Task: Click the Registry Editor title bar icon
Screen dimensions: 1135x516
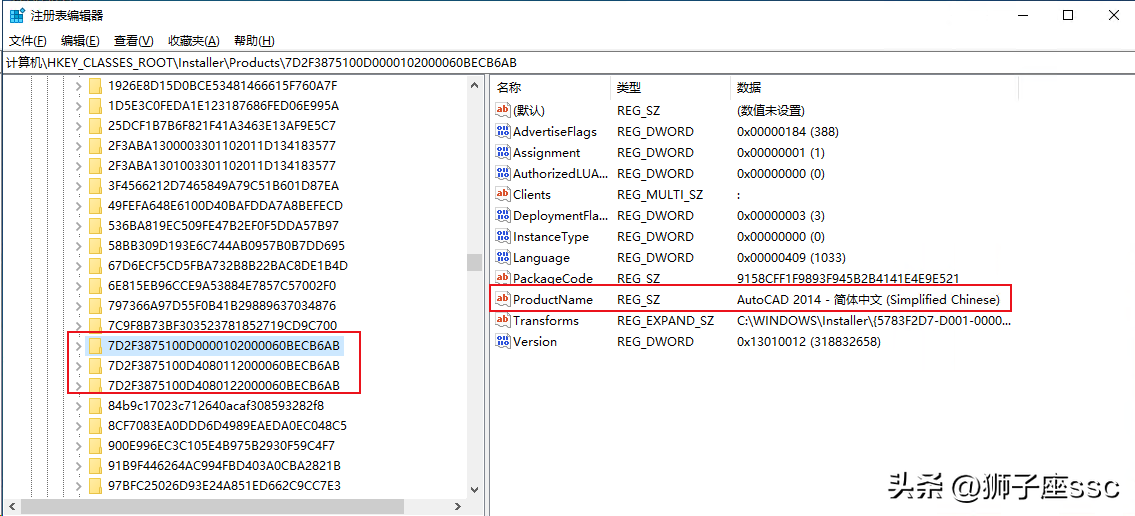Action: pyautogui.click(x=17, y=14)
